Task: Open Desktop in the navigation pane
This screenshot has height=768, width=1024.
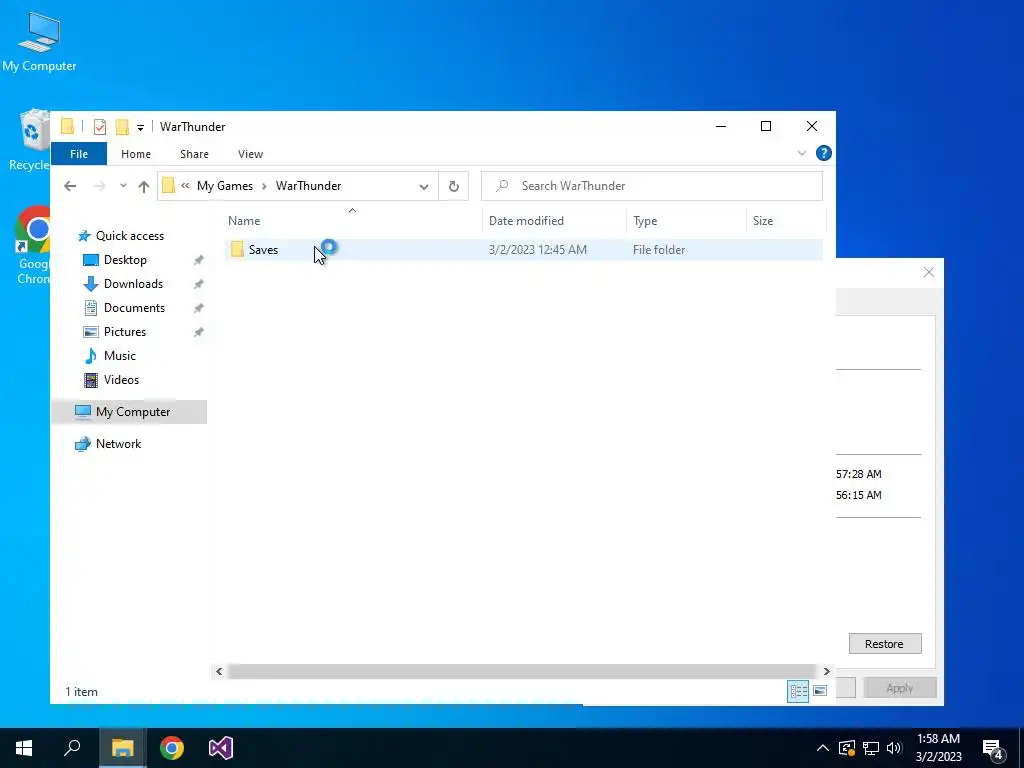Action: click(125, 260)
